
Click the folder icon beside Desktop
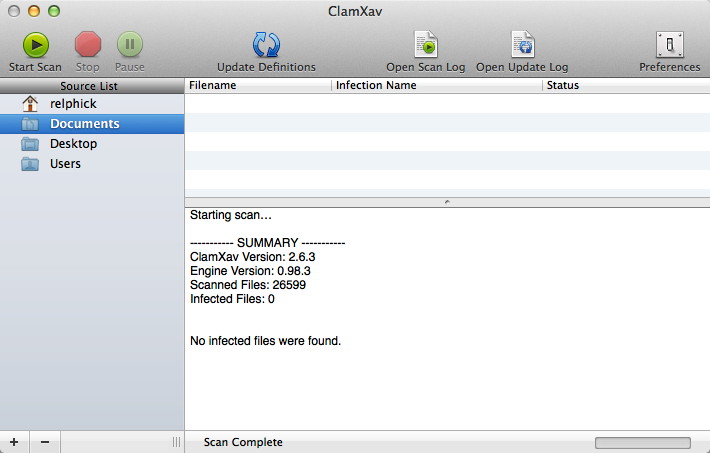point(30,144)
